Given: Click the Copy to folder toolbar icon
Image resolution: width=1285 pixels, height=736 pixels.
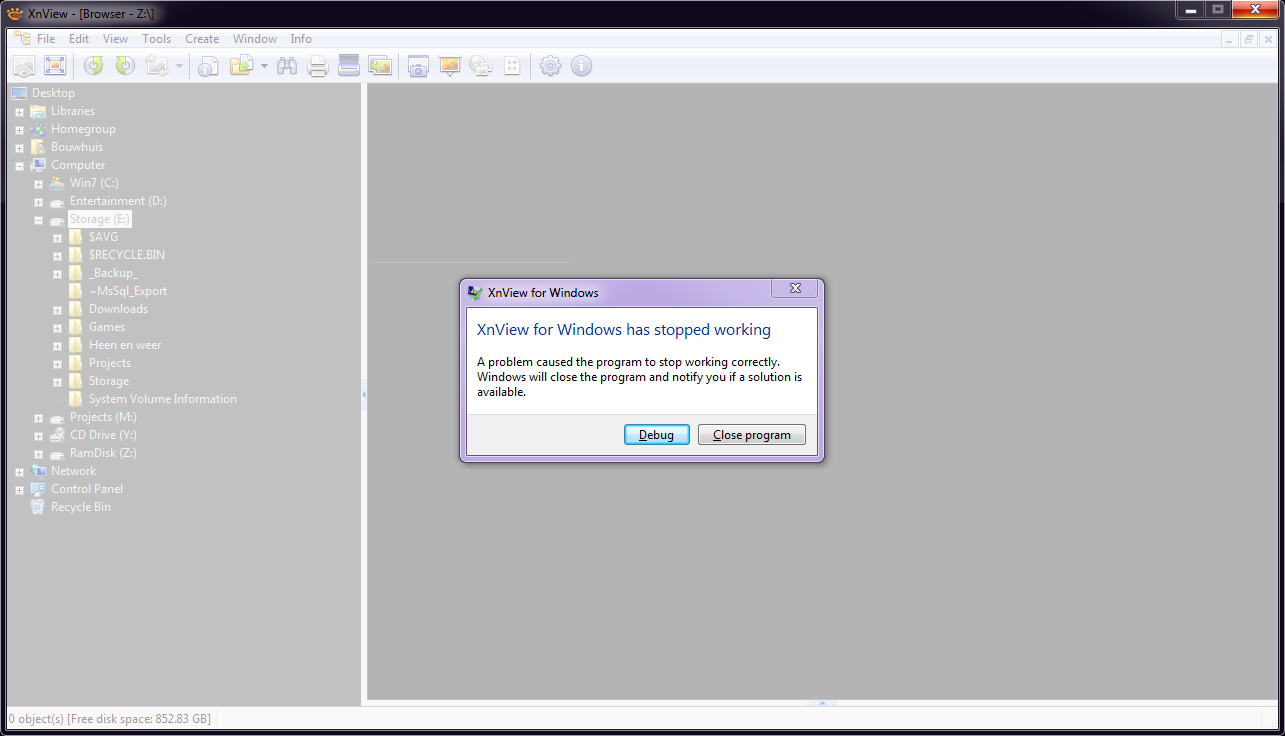Looking at the screenshot, I should tap(241, 66).
